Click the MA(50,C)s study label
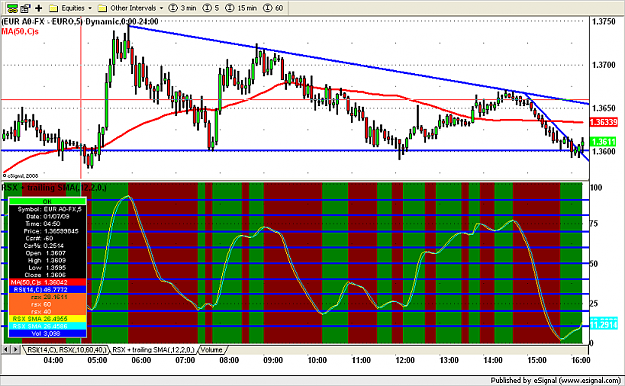 20,31
